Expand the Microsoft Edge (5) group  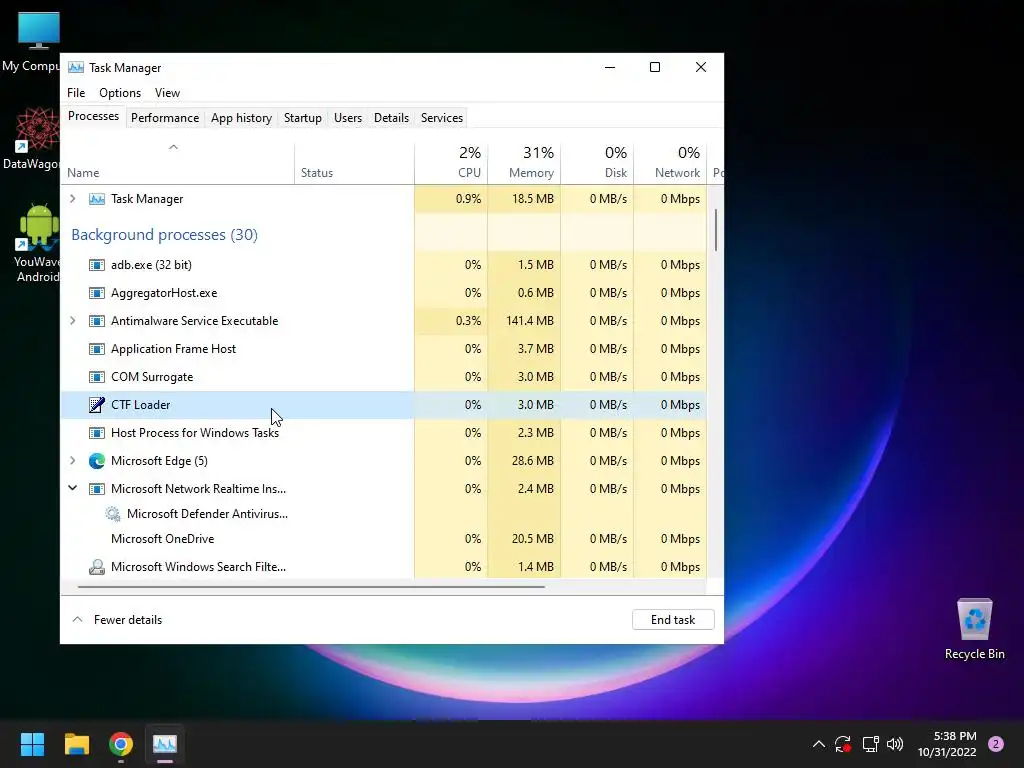pyautogui.click(x=72, y=461)
